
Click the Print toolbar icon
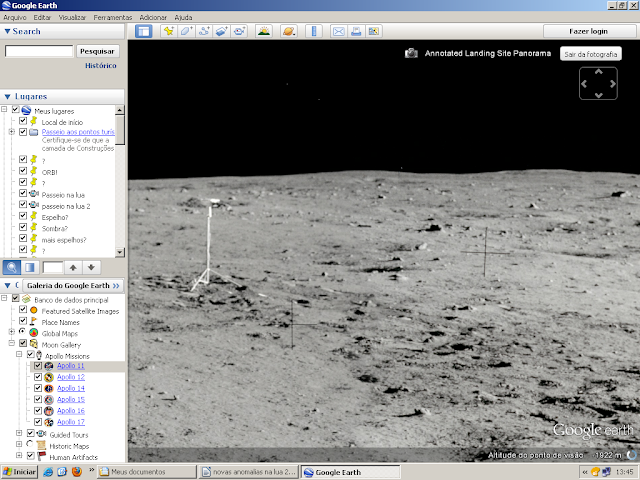(356, 31)
